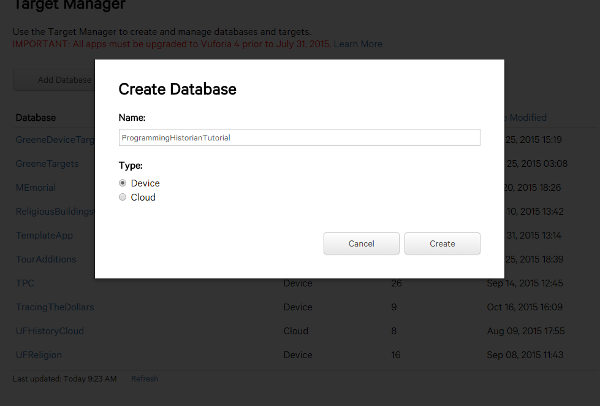Select the MEmorial database
Screen dimensions: 600x406
point(36,187)
